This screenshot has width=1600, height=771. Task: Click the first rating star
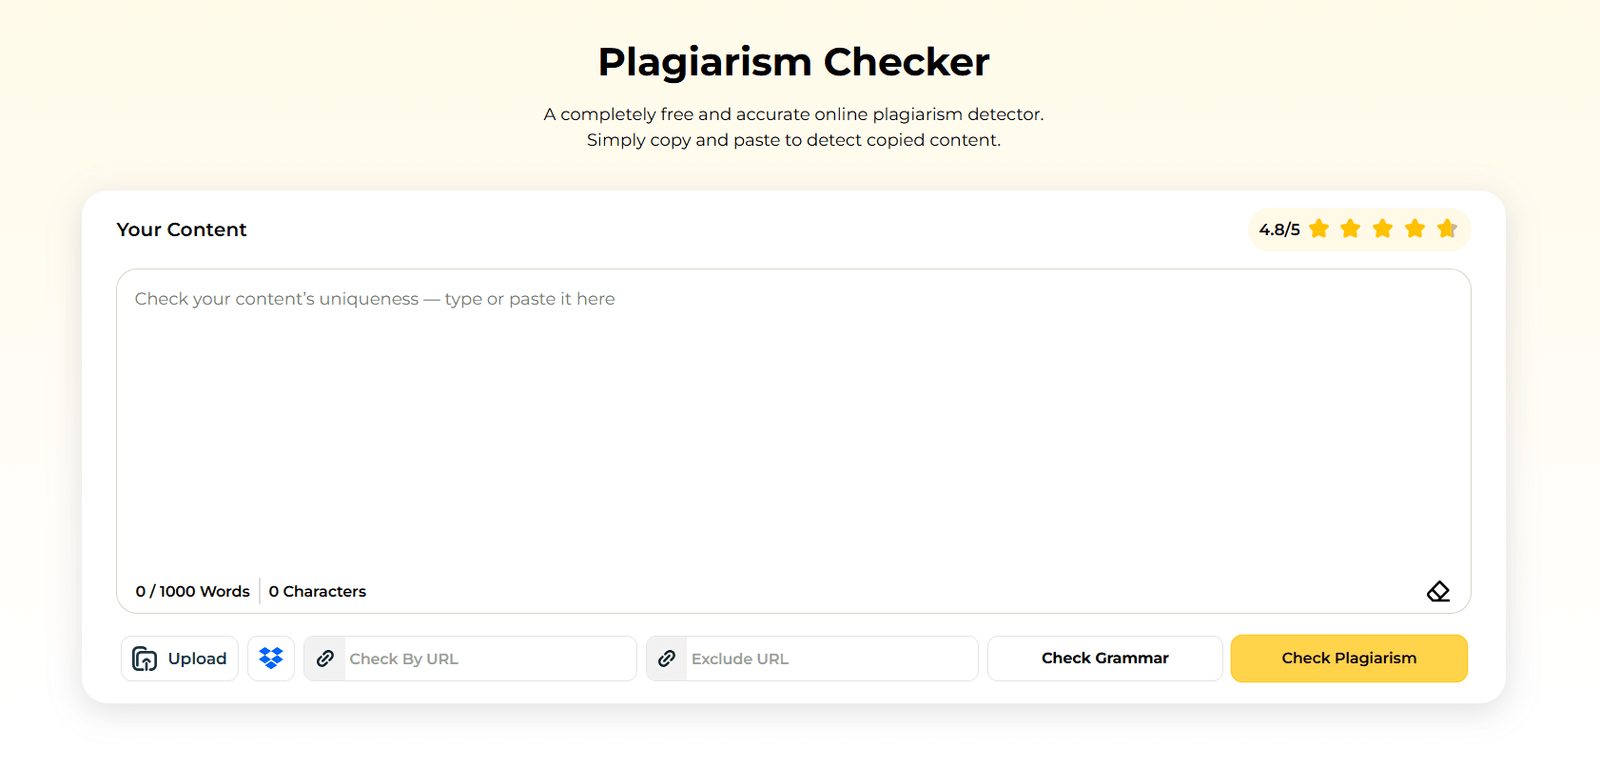click(x=1319, y=229)
